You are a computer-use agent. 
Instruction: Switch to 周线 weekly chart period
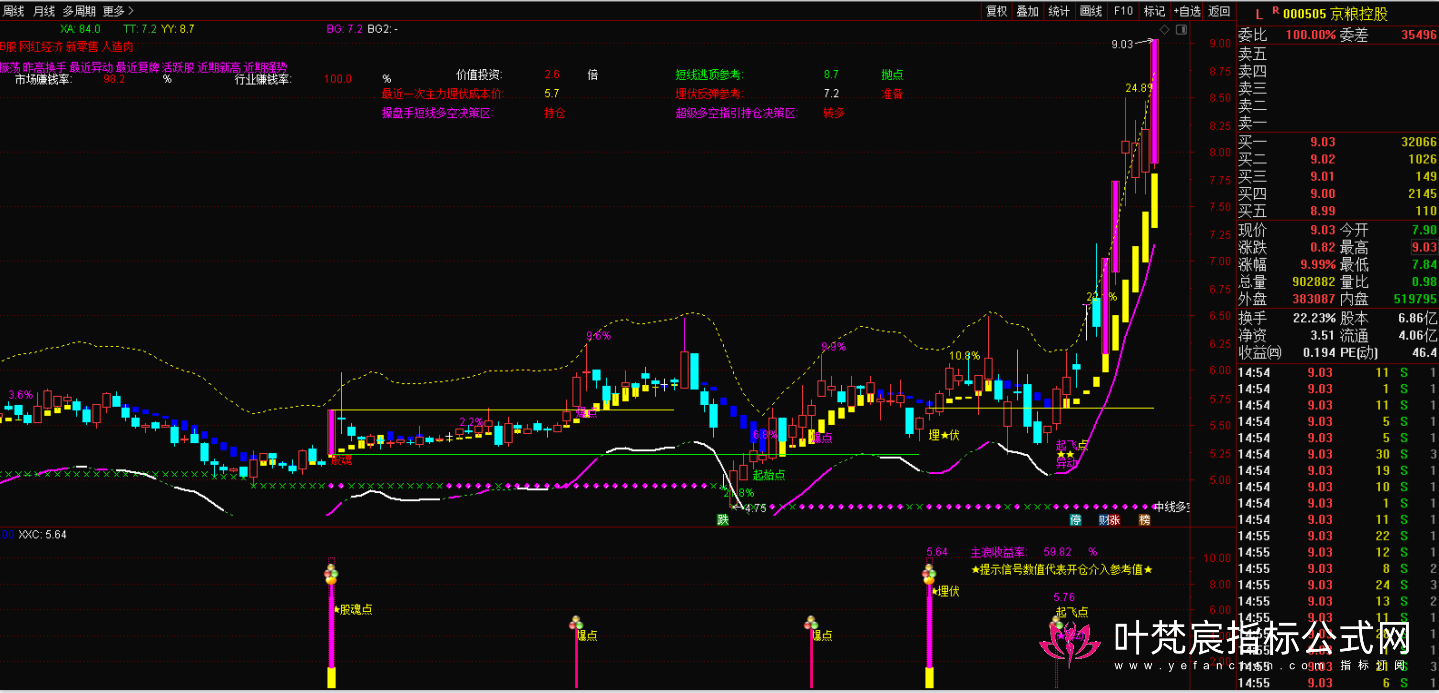pos(13,11)
